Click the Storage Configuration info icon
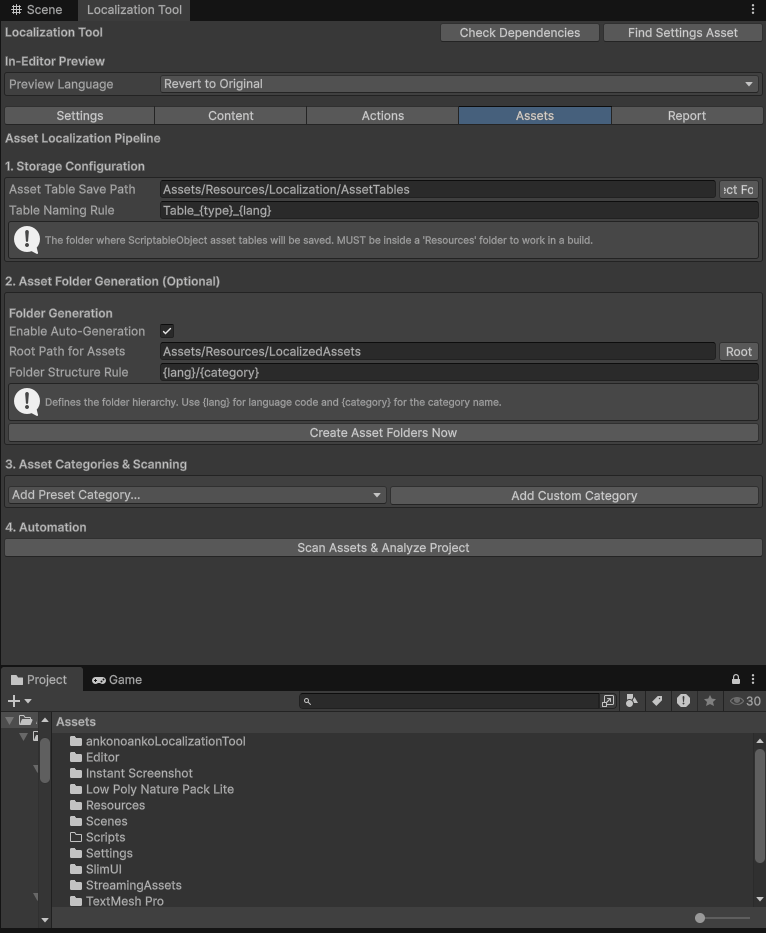This screenshot has width=766, height=933. [27, 240]
